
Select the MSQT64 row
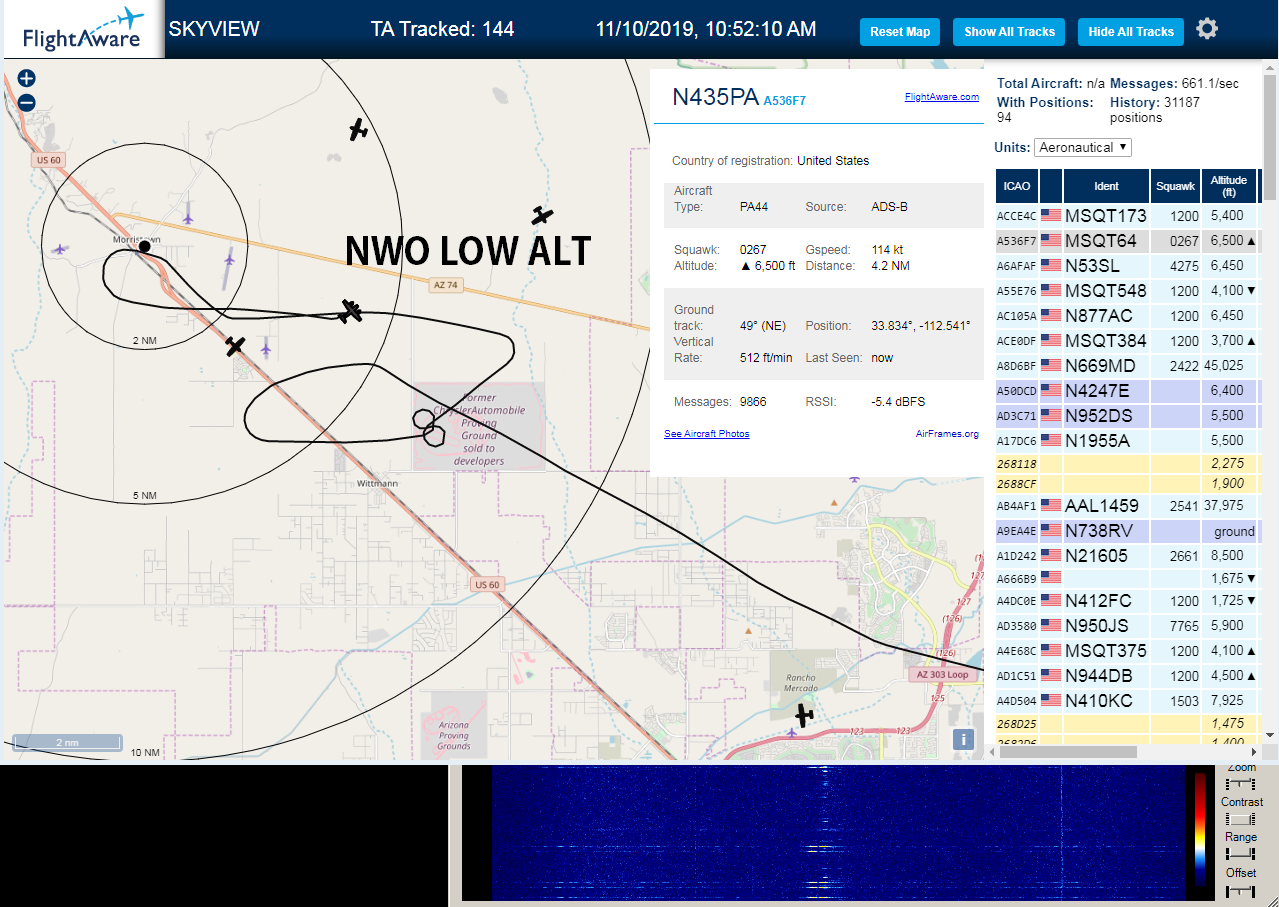click(1128, 240)
